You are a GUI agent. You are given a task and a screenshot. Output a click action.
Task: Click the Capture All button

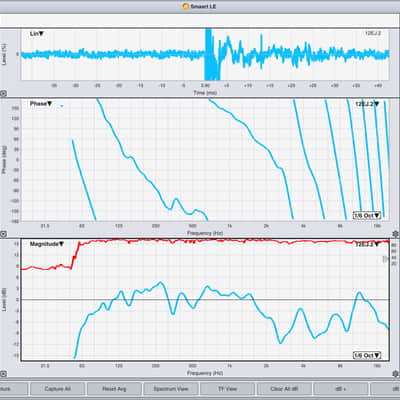coord(57,389)
